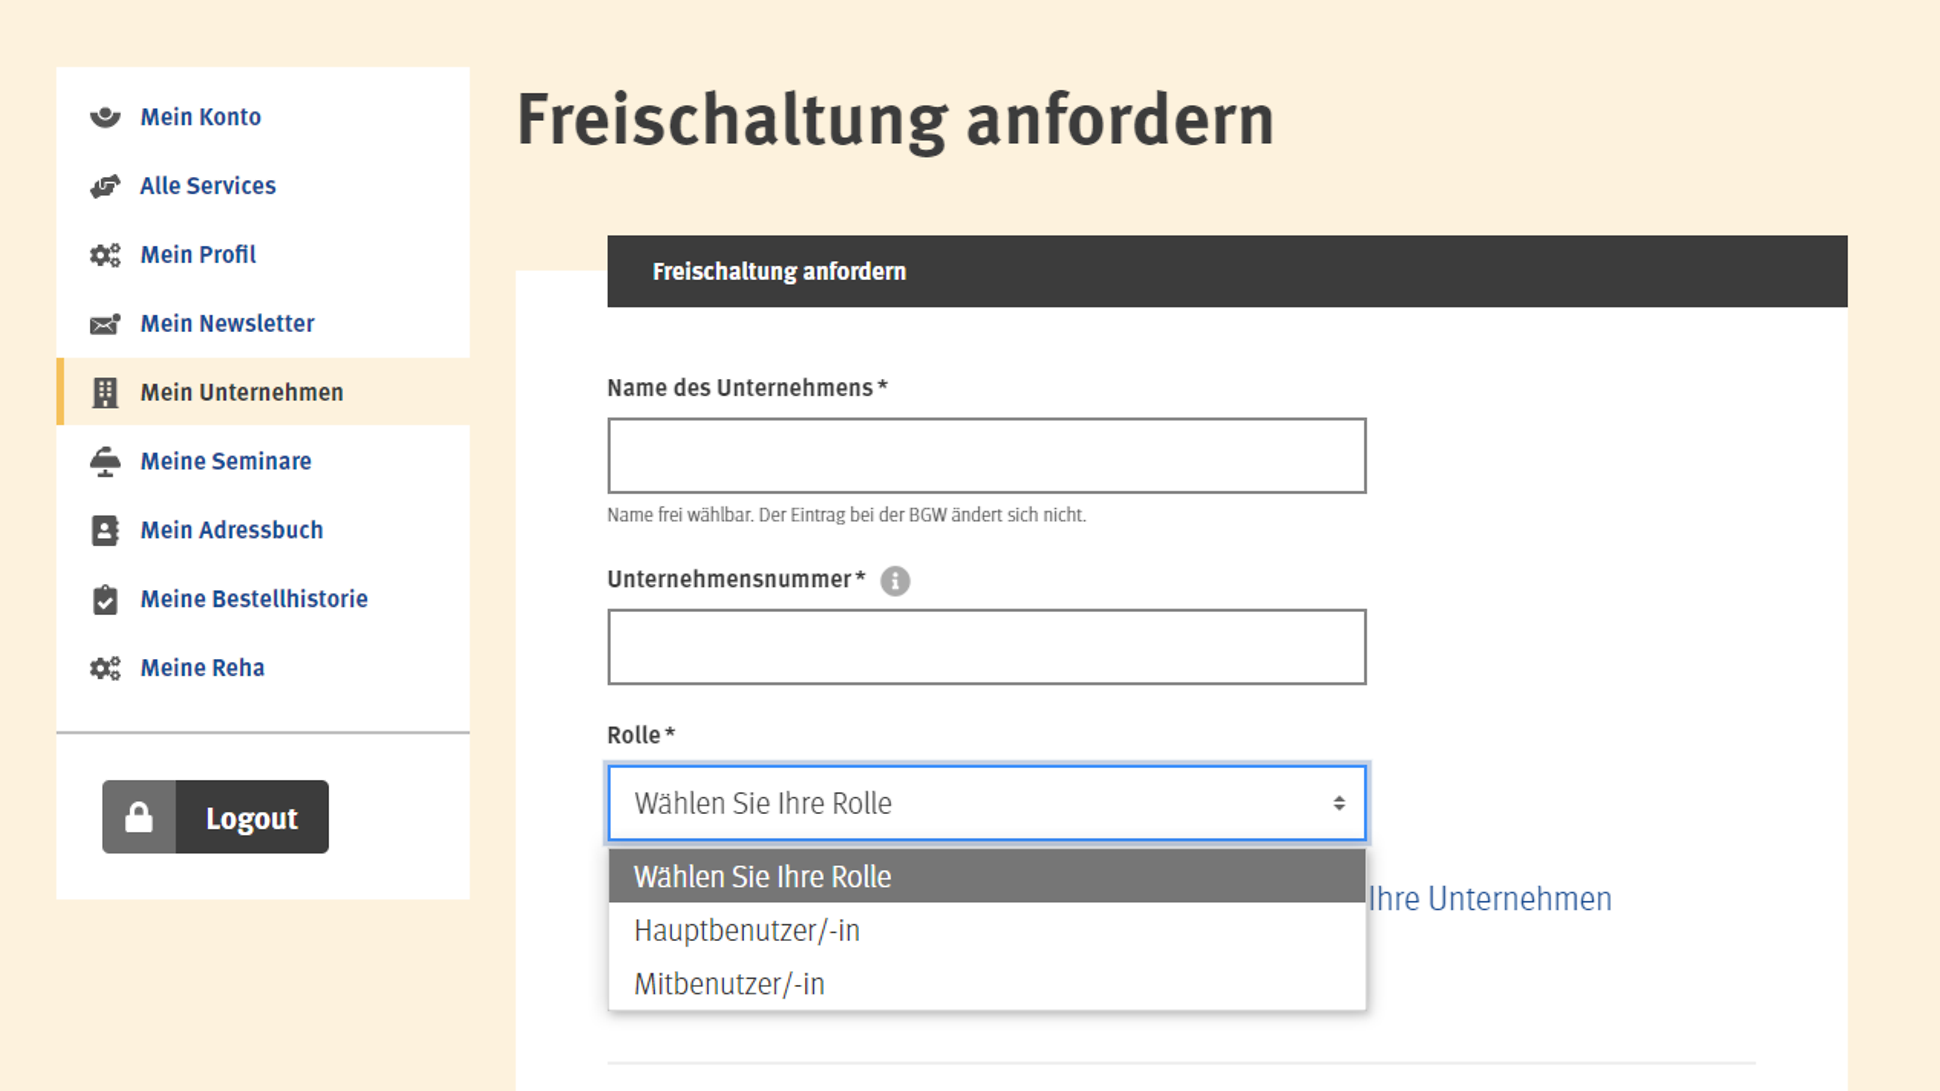Image resolution: width=1940 pixels, height=1091 pixels.
Task: Click the Name des Unternehmens input field
Action: tap(986, 455)
